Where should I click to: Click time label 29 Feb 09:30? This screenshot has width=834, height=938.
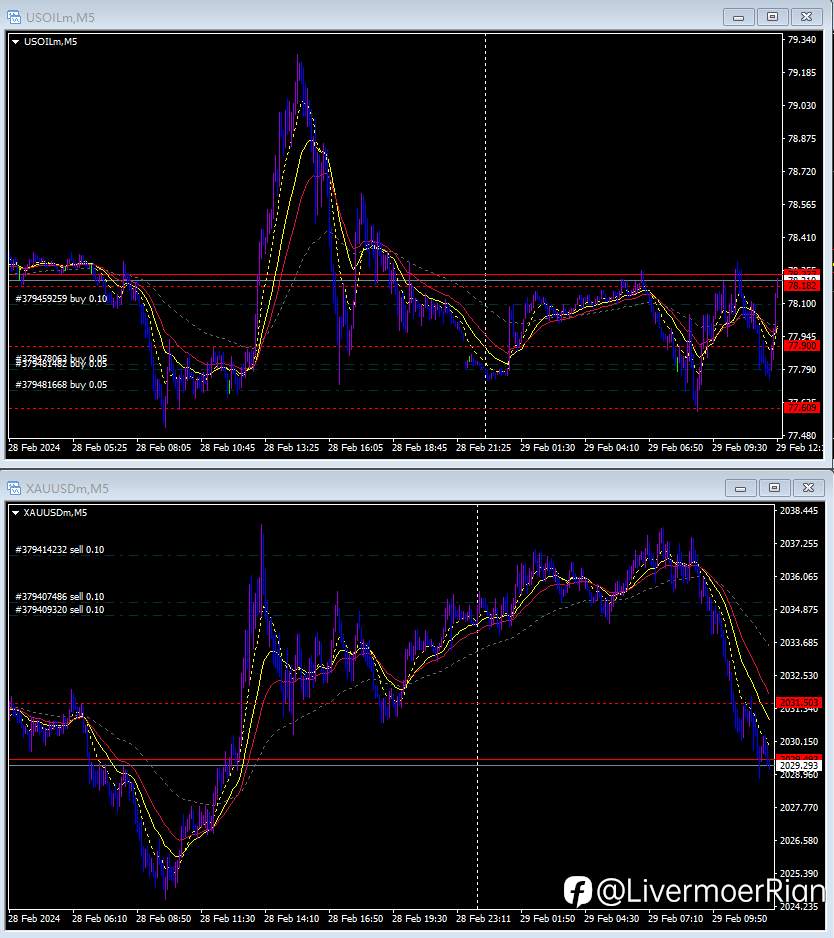pos(739,447)
